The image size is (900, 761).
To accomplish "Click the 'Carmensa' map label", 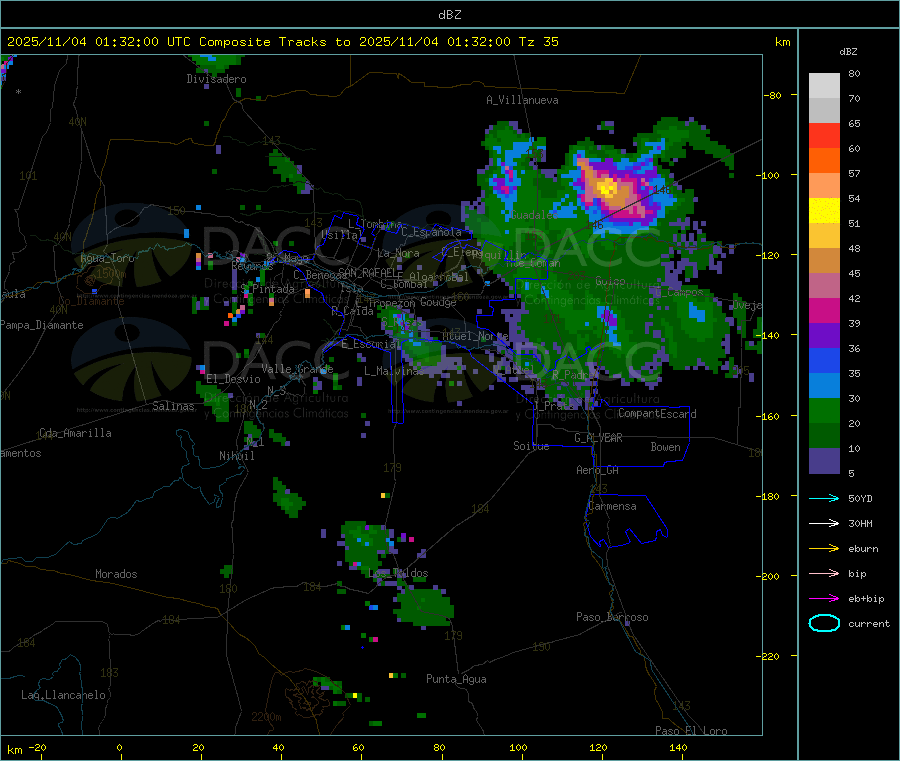I will (612, 506).
